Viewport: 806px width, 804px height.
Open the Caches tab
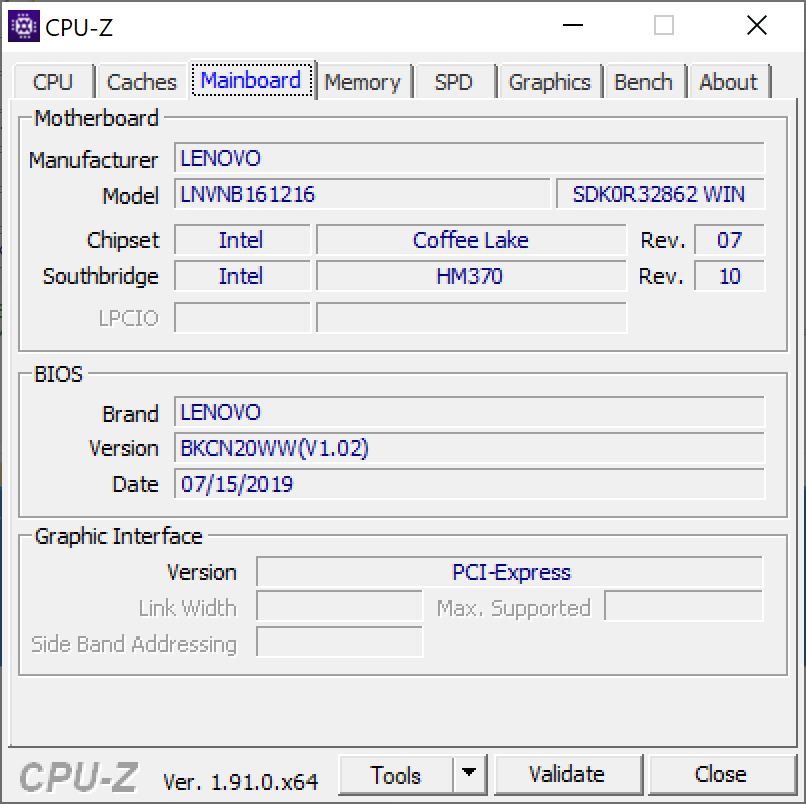(141, 82)
